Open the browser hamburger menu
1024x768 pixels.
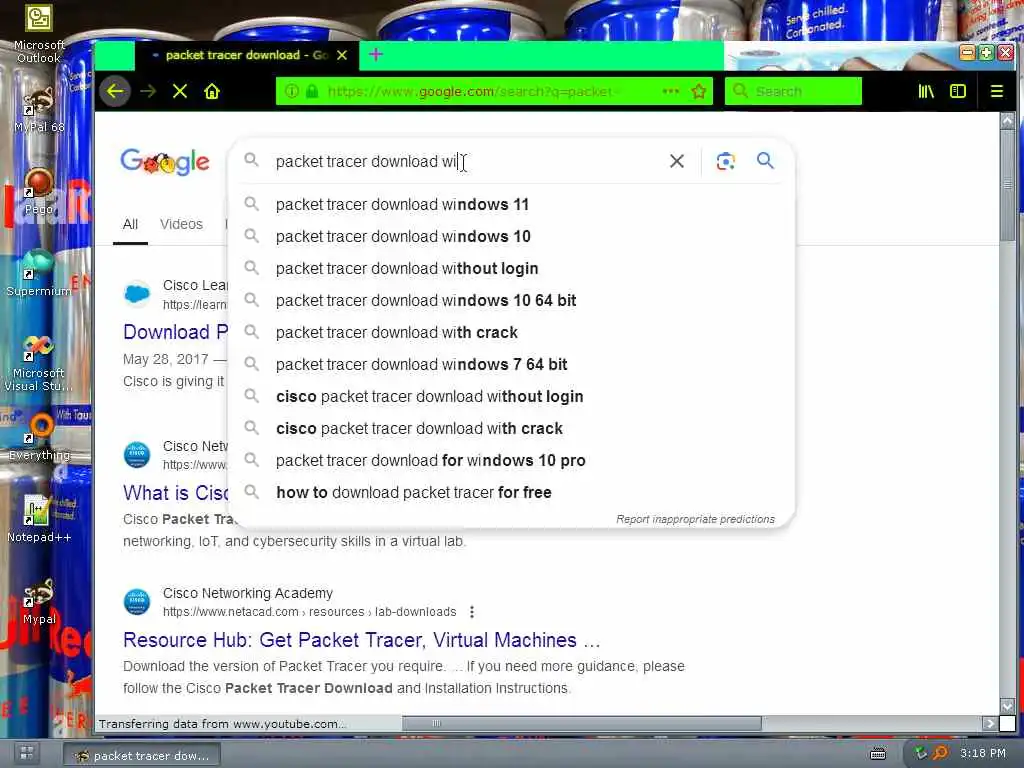coord(997,91)
